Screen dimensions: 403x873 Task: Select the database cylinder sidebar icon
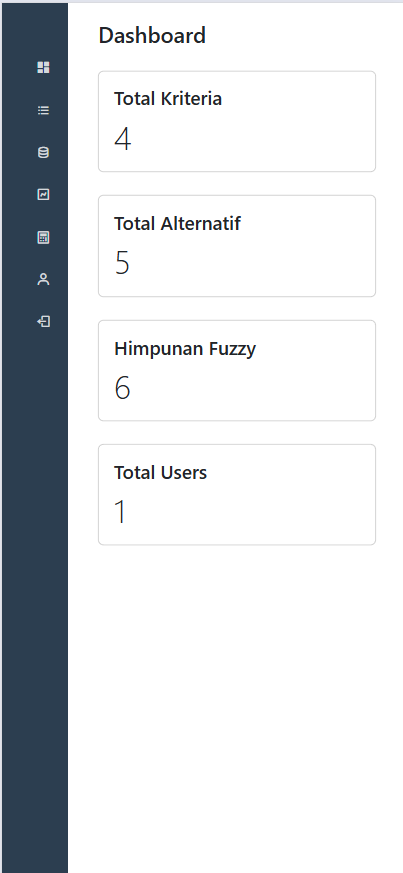coord(43,153)
